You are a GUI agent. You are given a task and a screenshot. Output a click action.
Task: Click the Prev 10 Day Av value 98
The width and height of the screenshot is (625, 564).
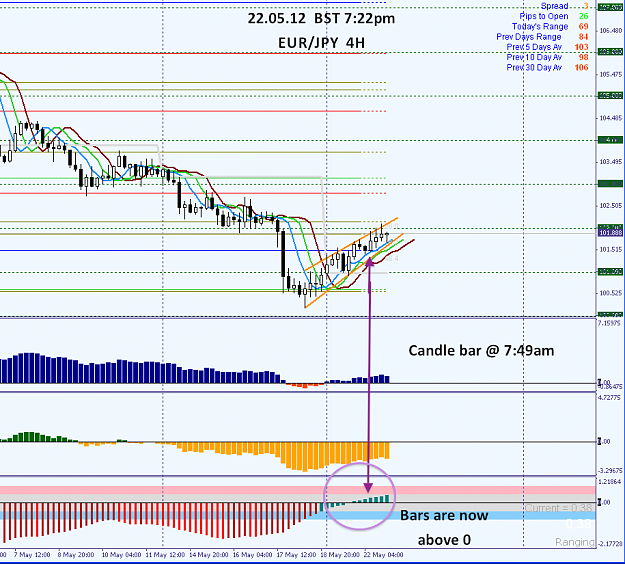(584, 57)
